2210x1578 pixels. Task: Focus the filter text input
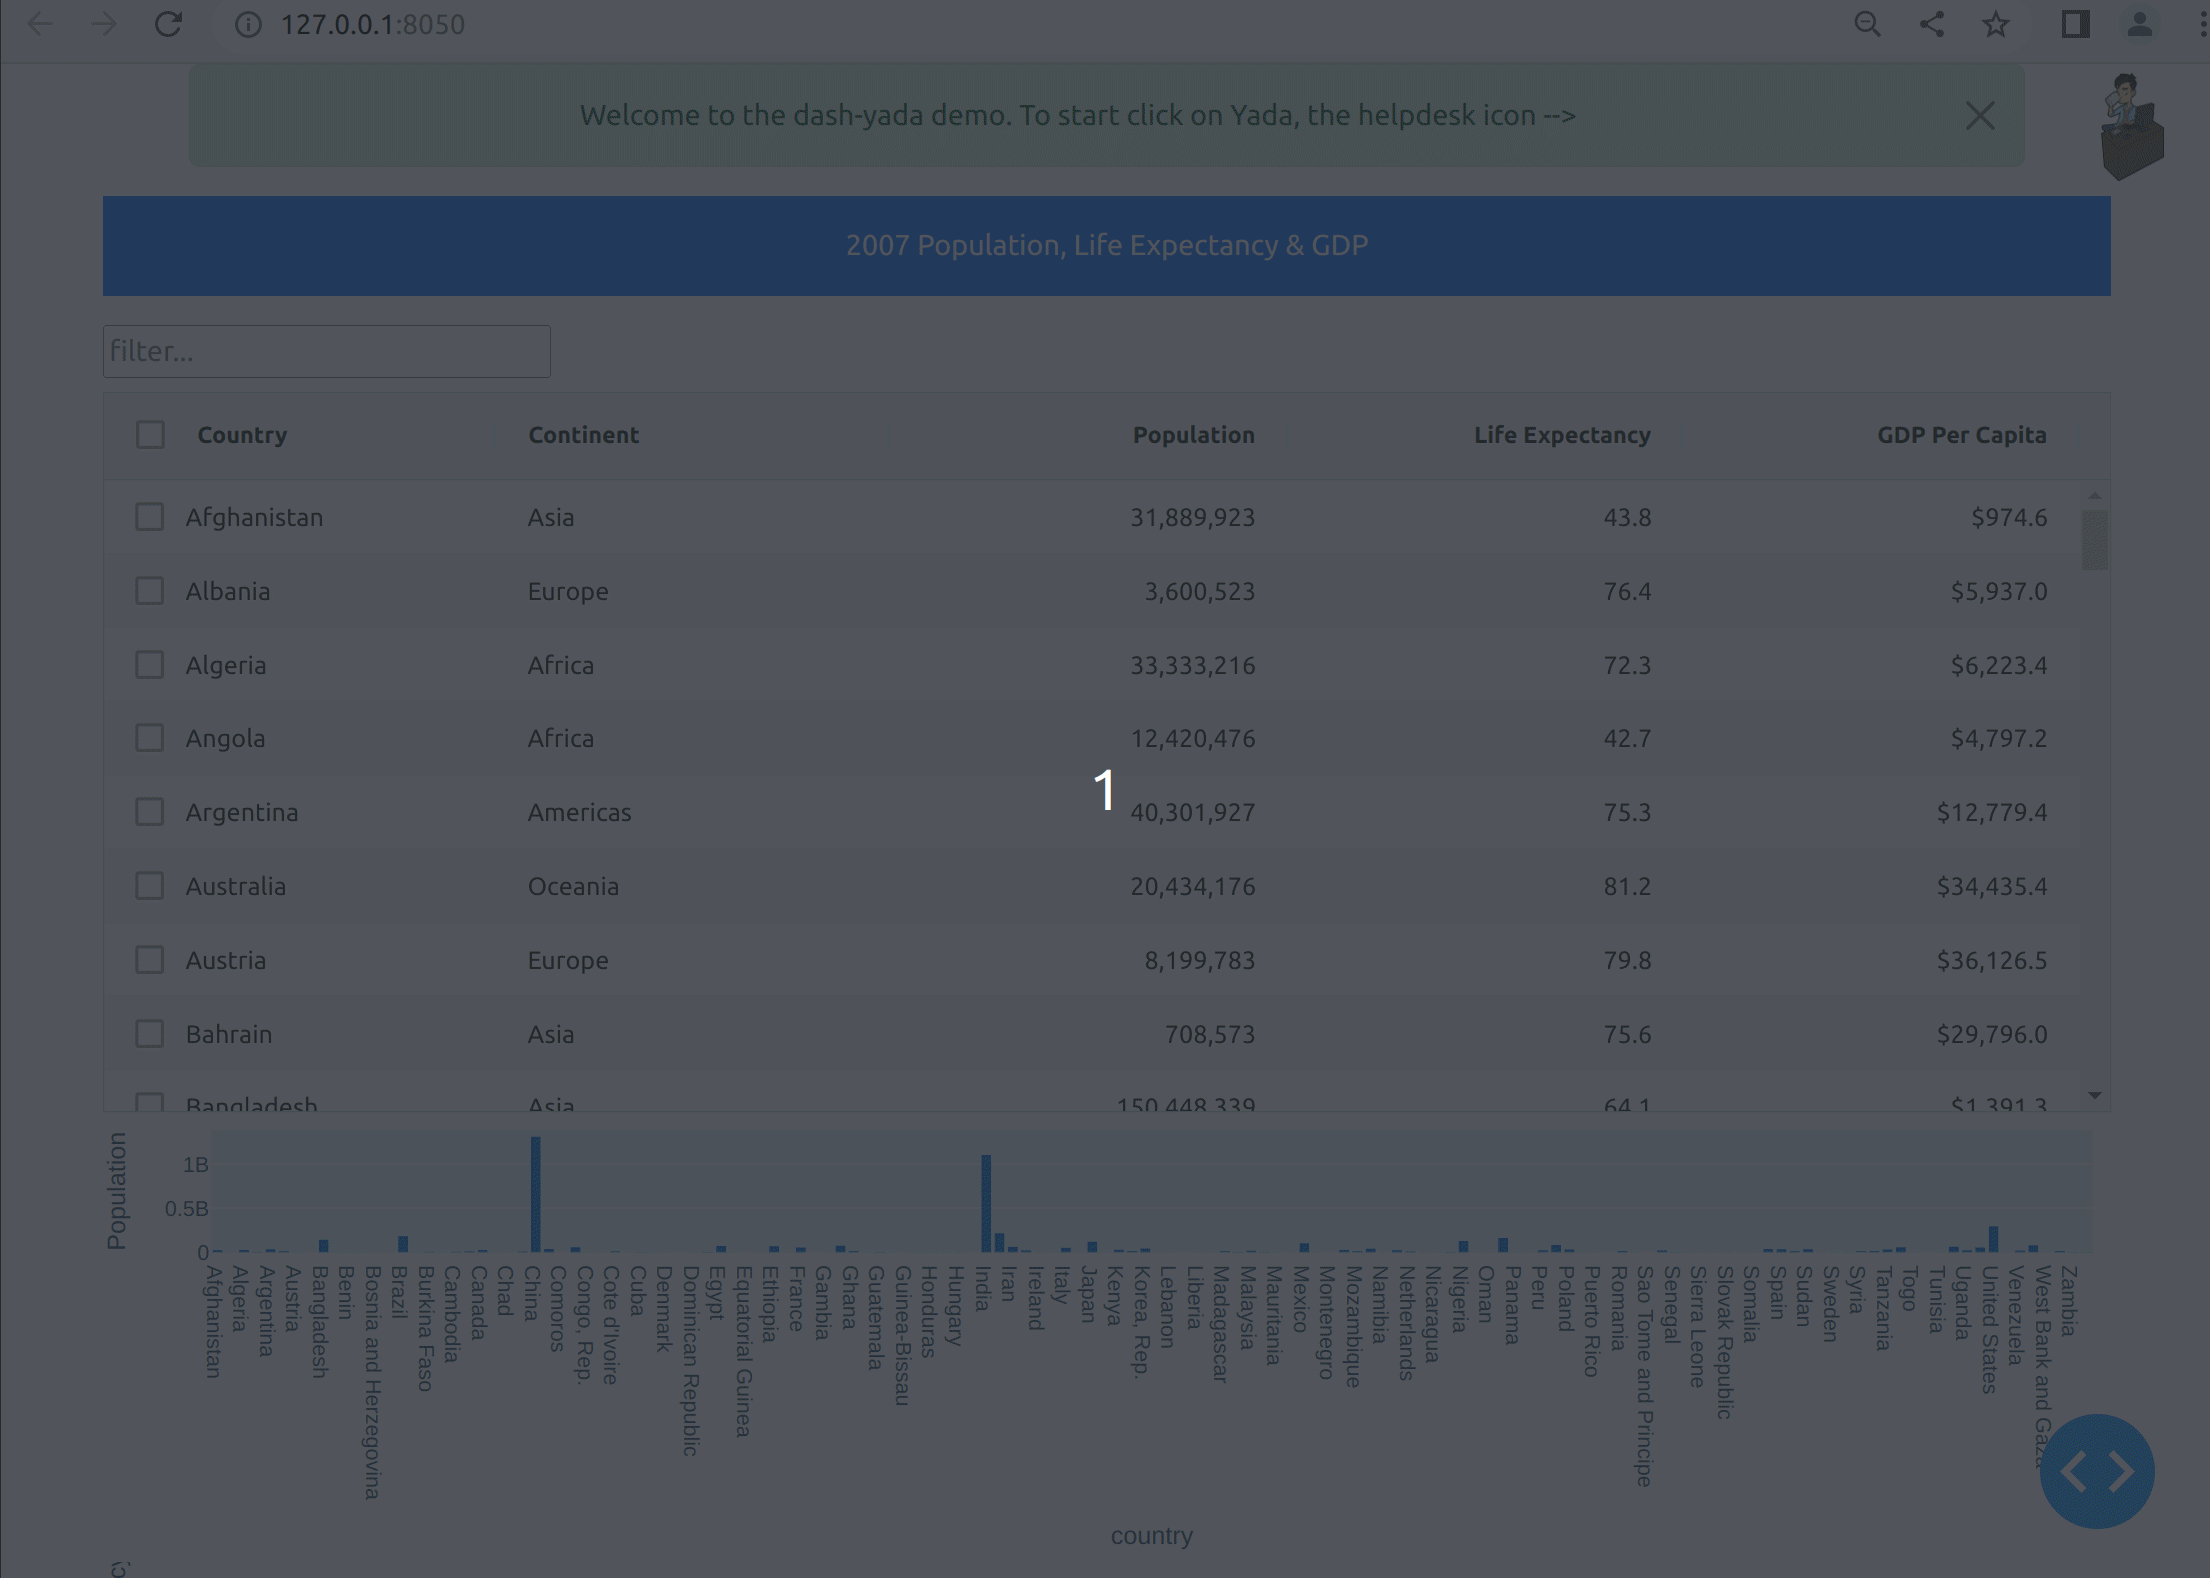coord(326,351)
